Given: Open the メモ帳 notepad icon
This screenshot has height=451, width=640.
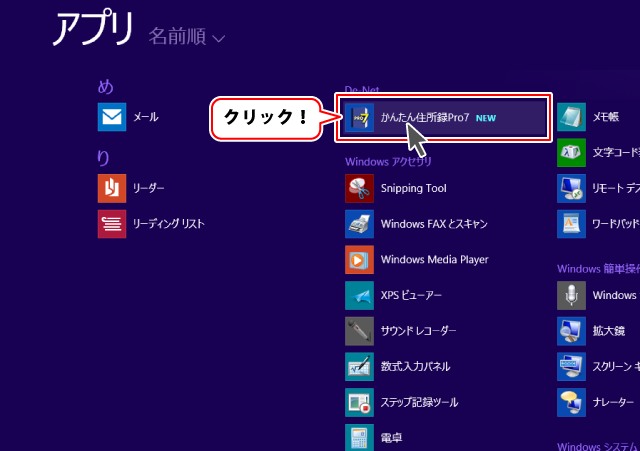Looking at the screenshot, I should click(571, 117).
